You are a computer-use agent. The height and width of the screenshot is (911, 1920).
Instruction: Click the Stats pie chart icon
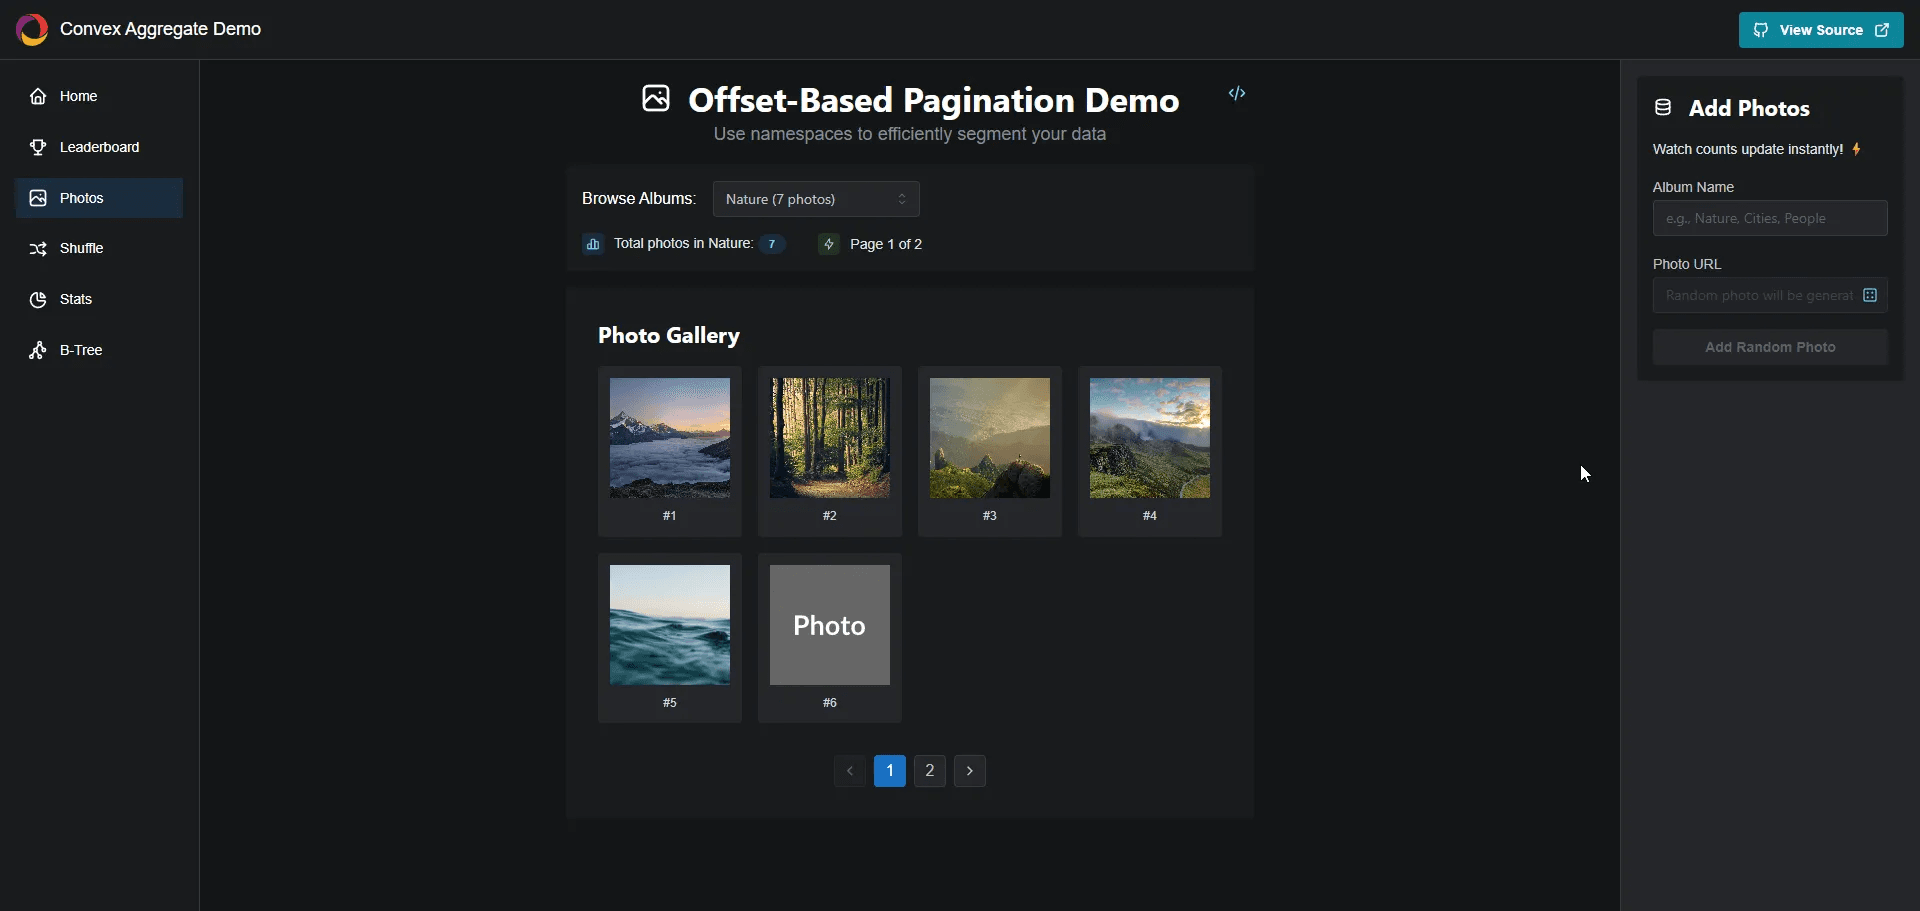pyautogui.click(x=38, y=300)
